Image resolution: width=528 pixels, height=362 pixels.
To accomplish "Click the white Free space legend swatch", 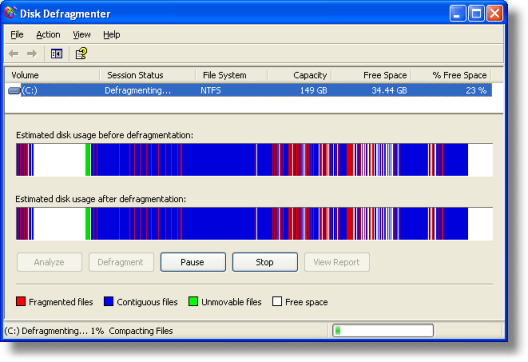I will (277, 301).
